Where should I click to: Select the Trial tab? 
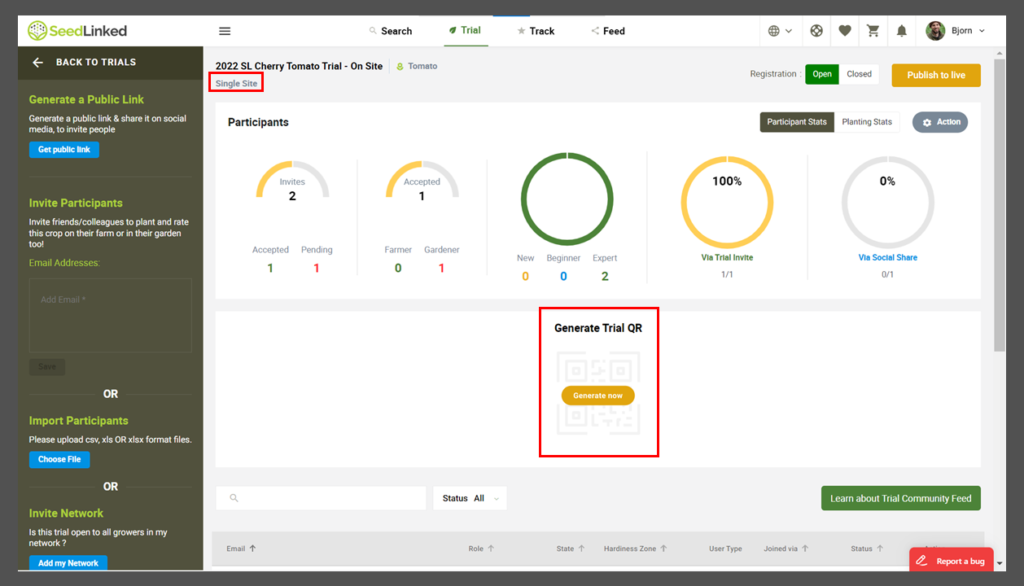465,30
